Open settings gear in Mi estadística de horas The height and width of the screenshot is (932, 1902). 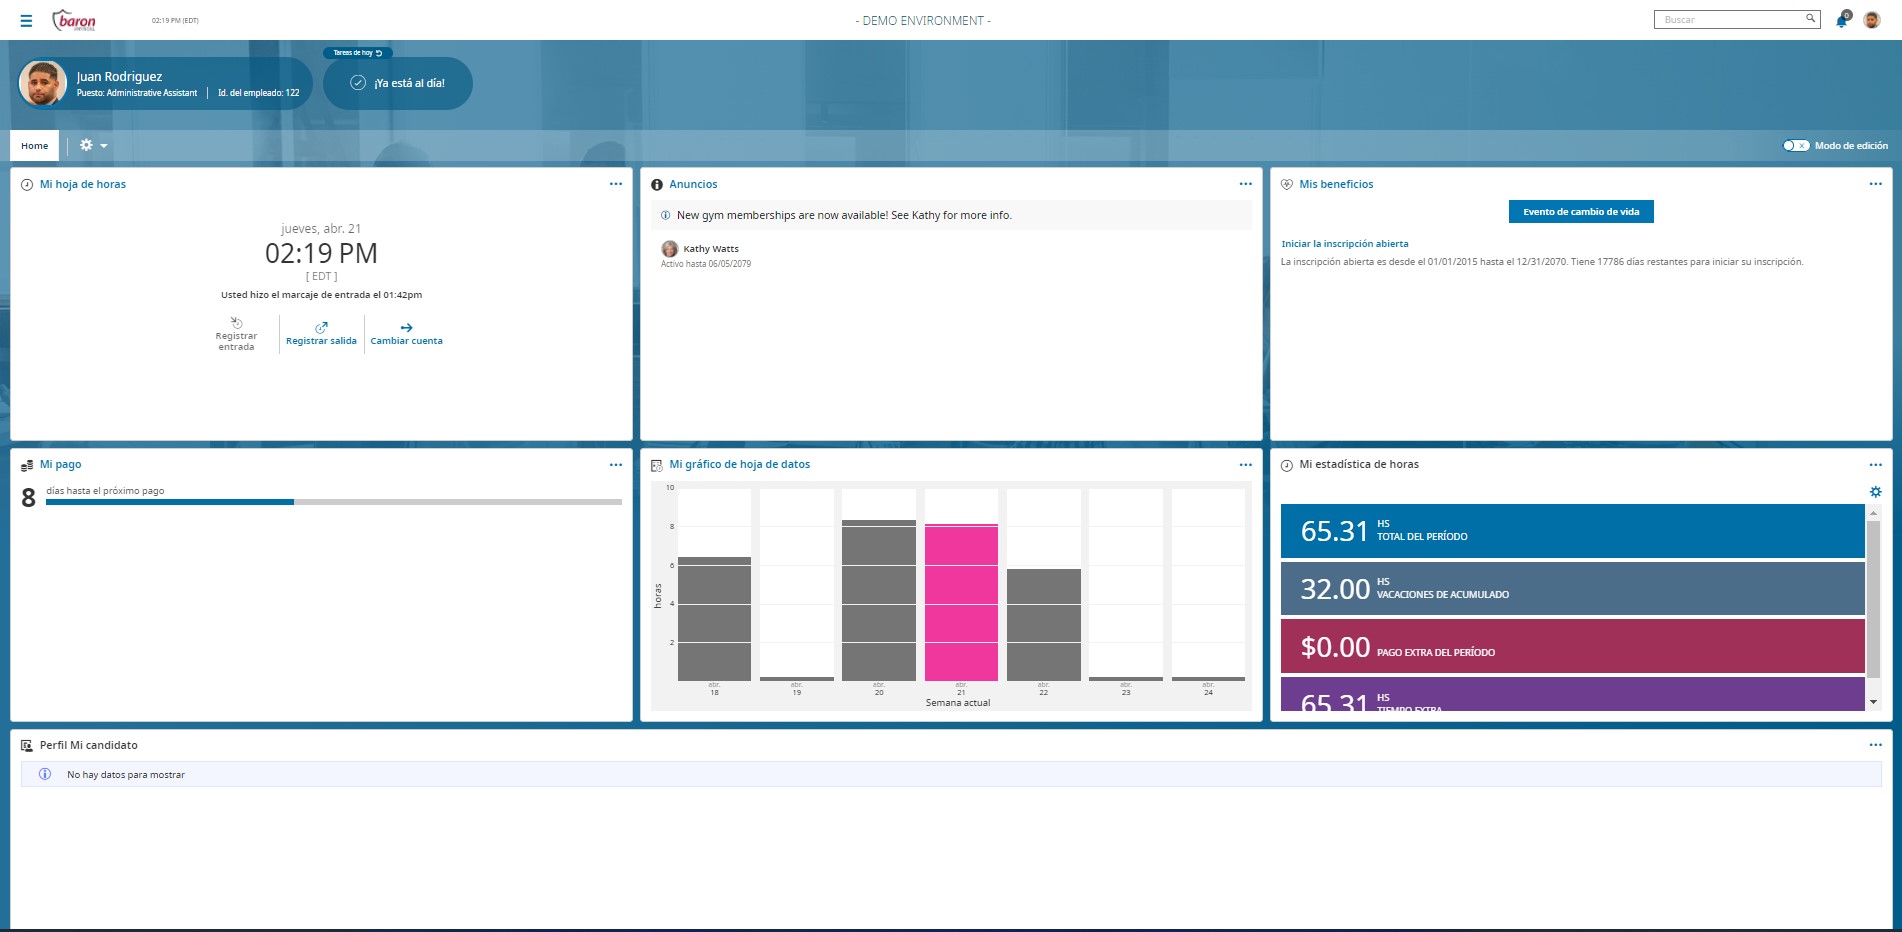(x=1875, y=492)
